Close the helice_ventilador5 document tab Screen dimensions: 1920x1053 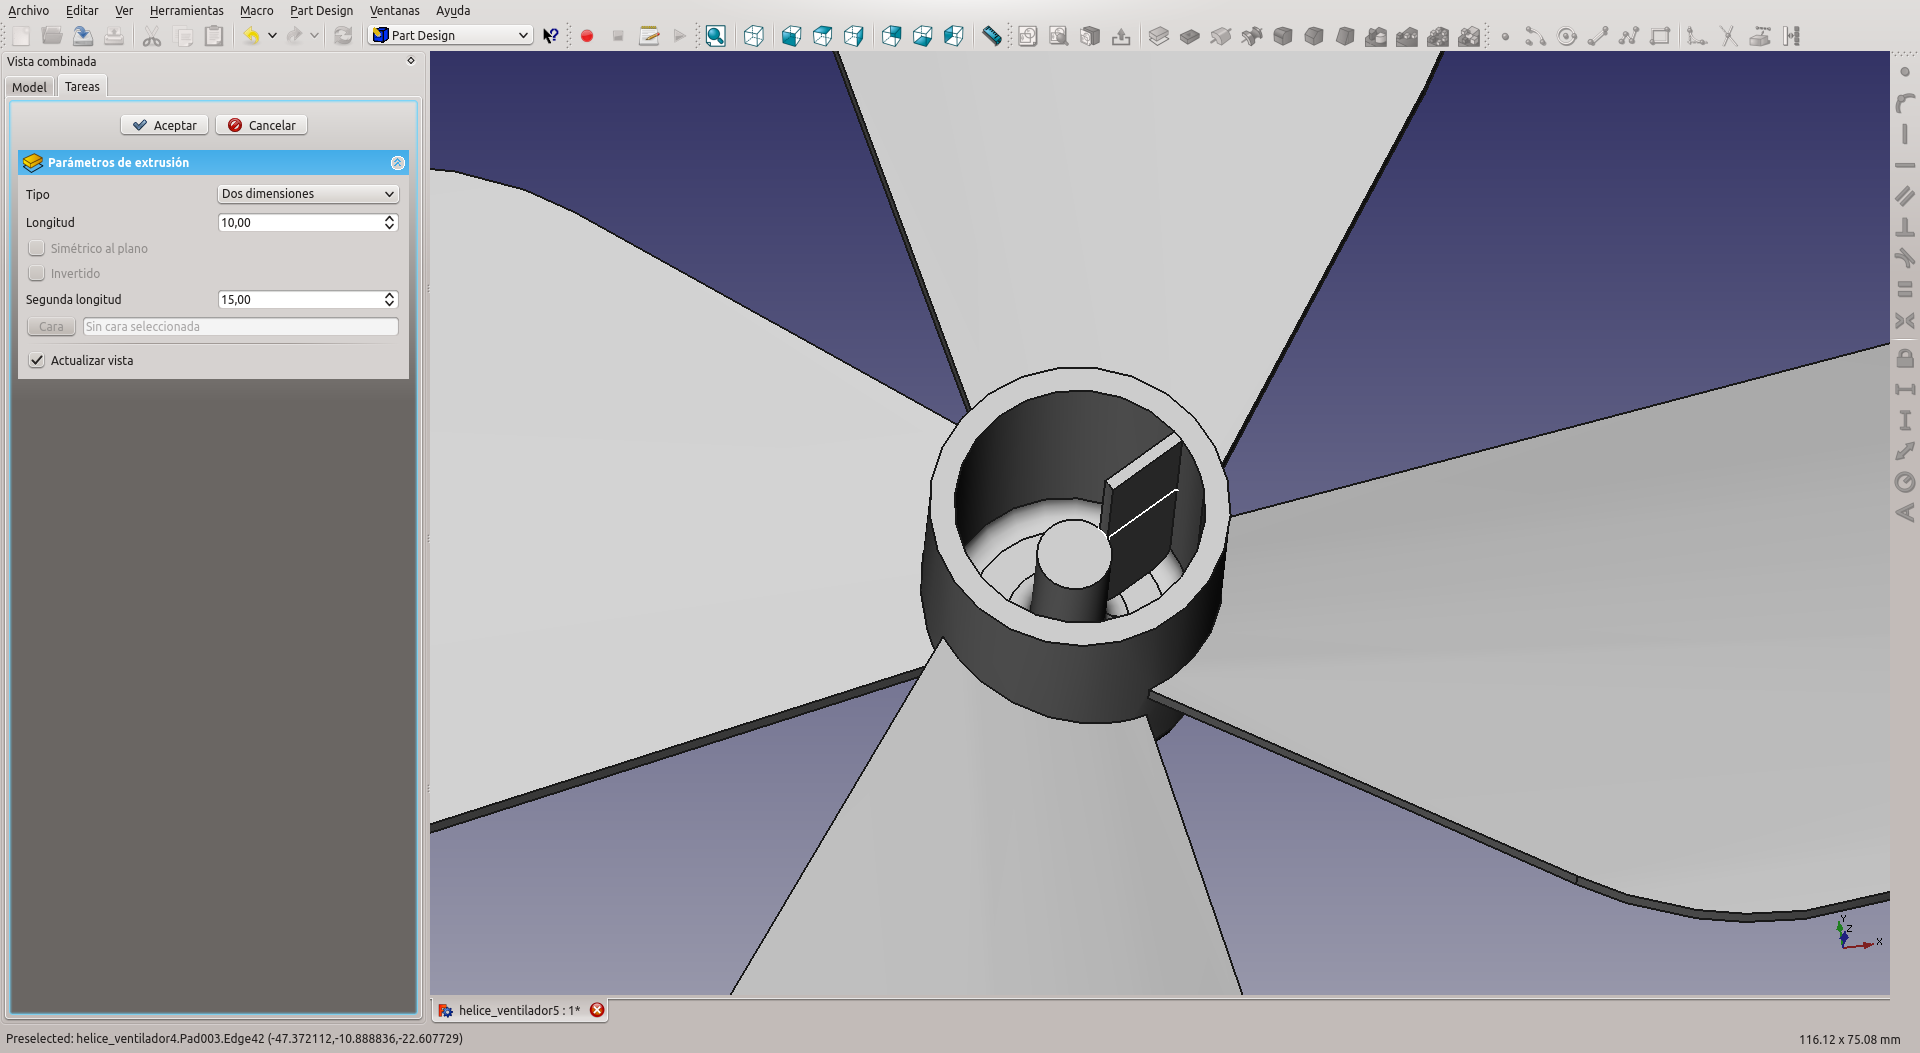(x=597, y=1010)
